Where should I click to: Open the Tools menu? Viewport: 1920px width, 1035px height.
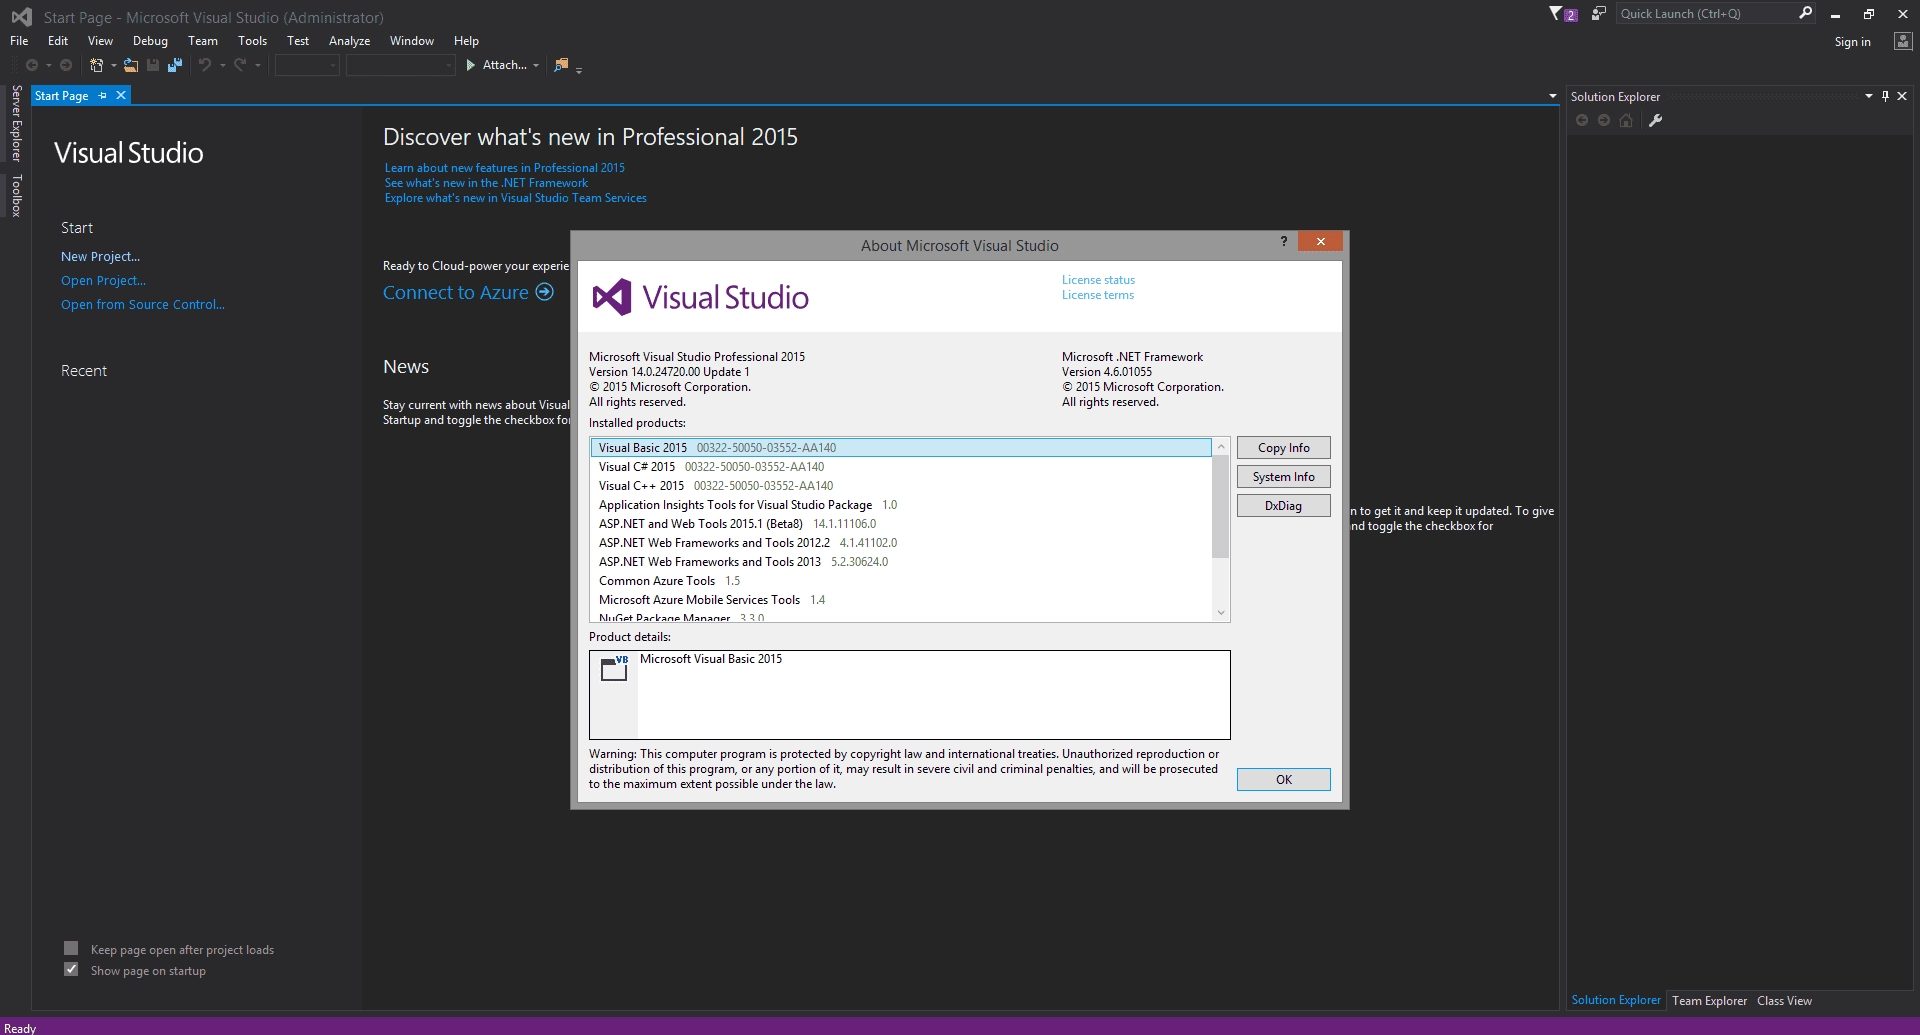tap(252, 41)
